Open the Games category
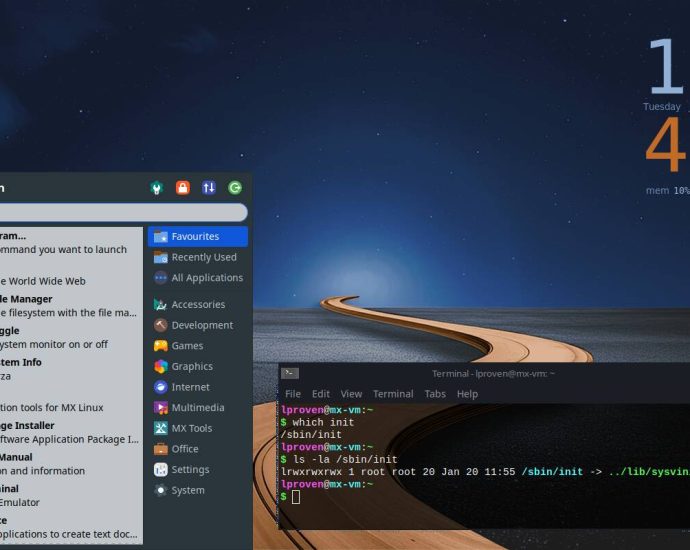The image size is (690, 550). pos(198,346)
